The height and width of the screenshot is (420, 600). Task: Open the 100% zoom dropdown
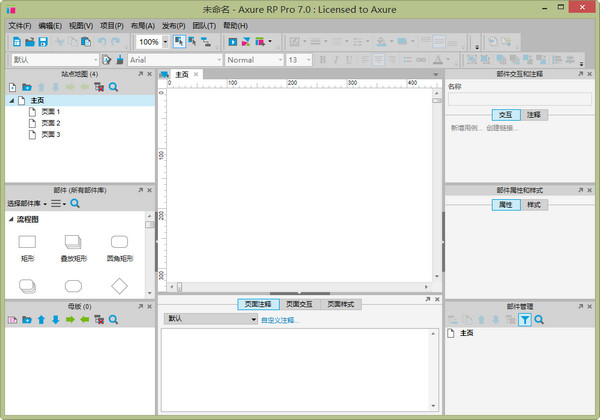click(165, 42)
